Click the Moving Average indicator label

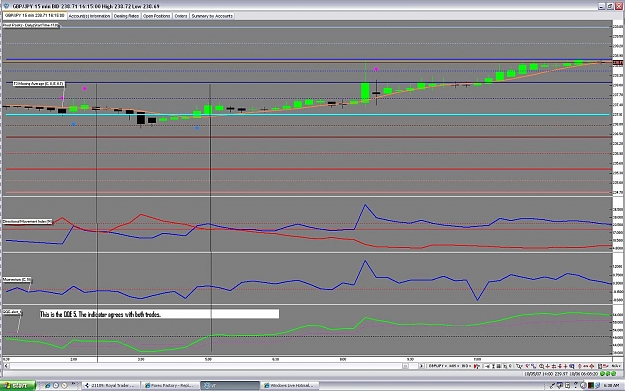pos(38,84)
